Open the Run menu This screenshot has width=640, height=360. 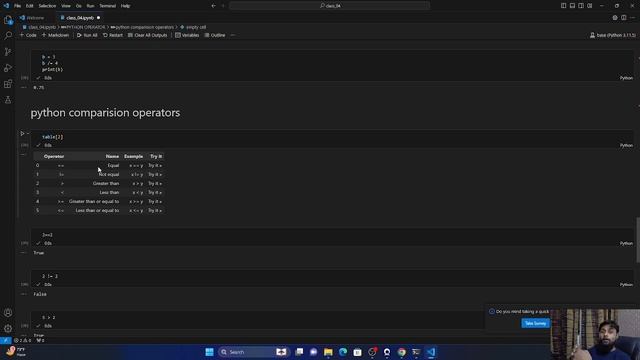[90, 6]
